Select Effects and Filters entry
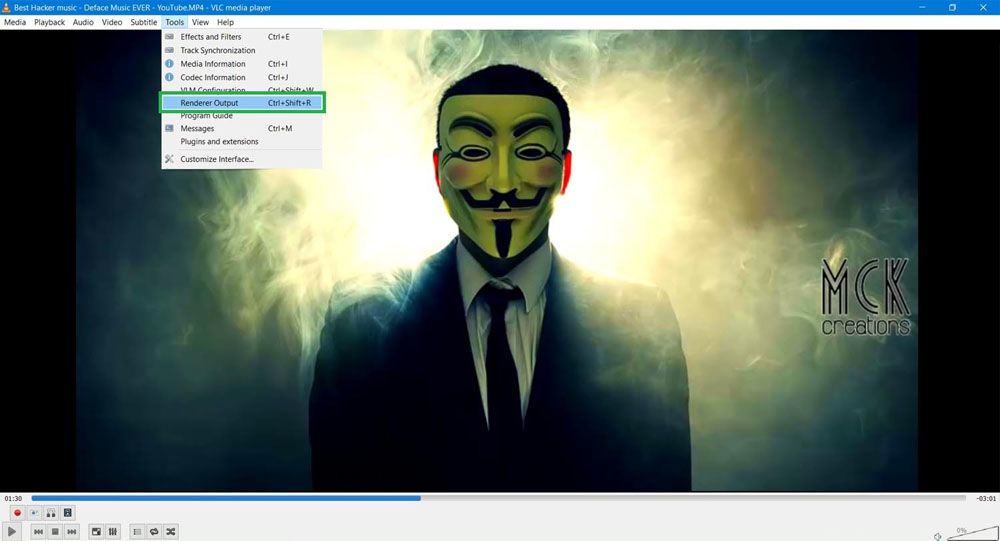Viewport: 1000px width, 541px height. tap(242, 37)
